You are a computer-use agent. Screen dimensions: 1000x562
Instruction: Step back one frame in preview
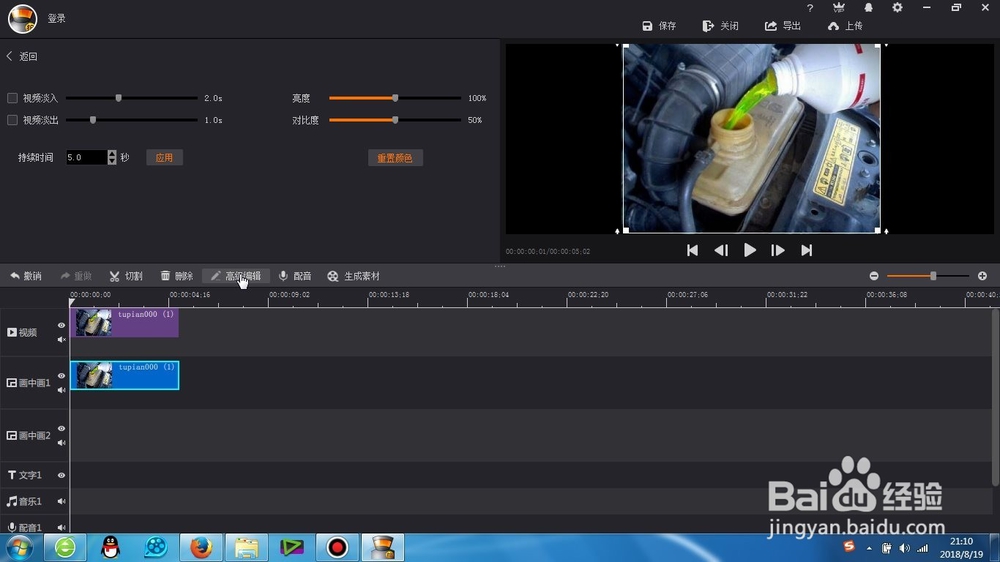point(721,251)
